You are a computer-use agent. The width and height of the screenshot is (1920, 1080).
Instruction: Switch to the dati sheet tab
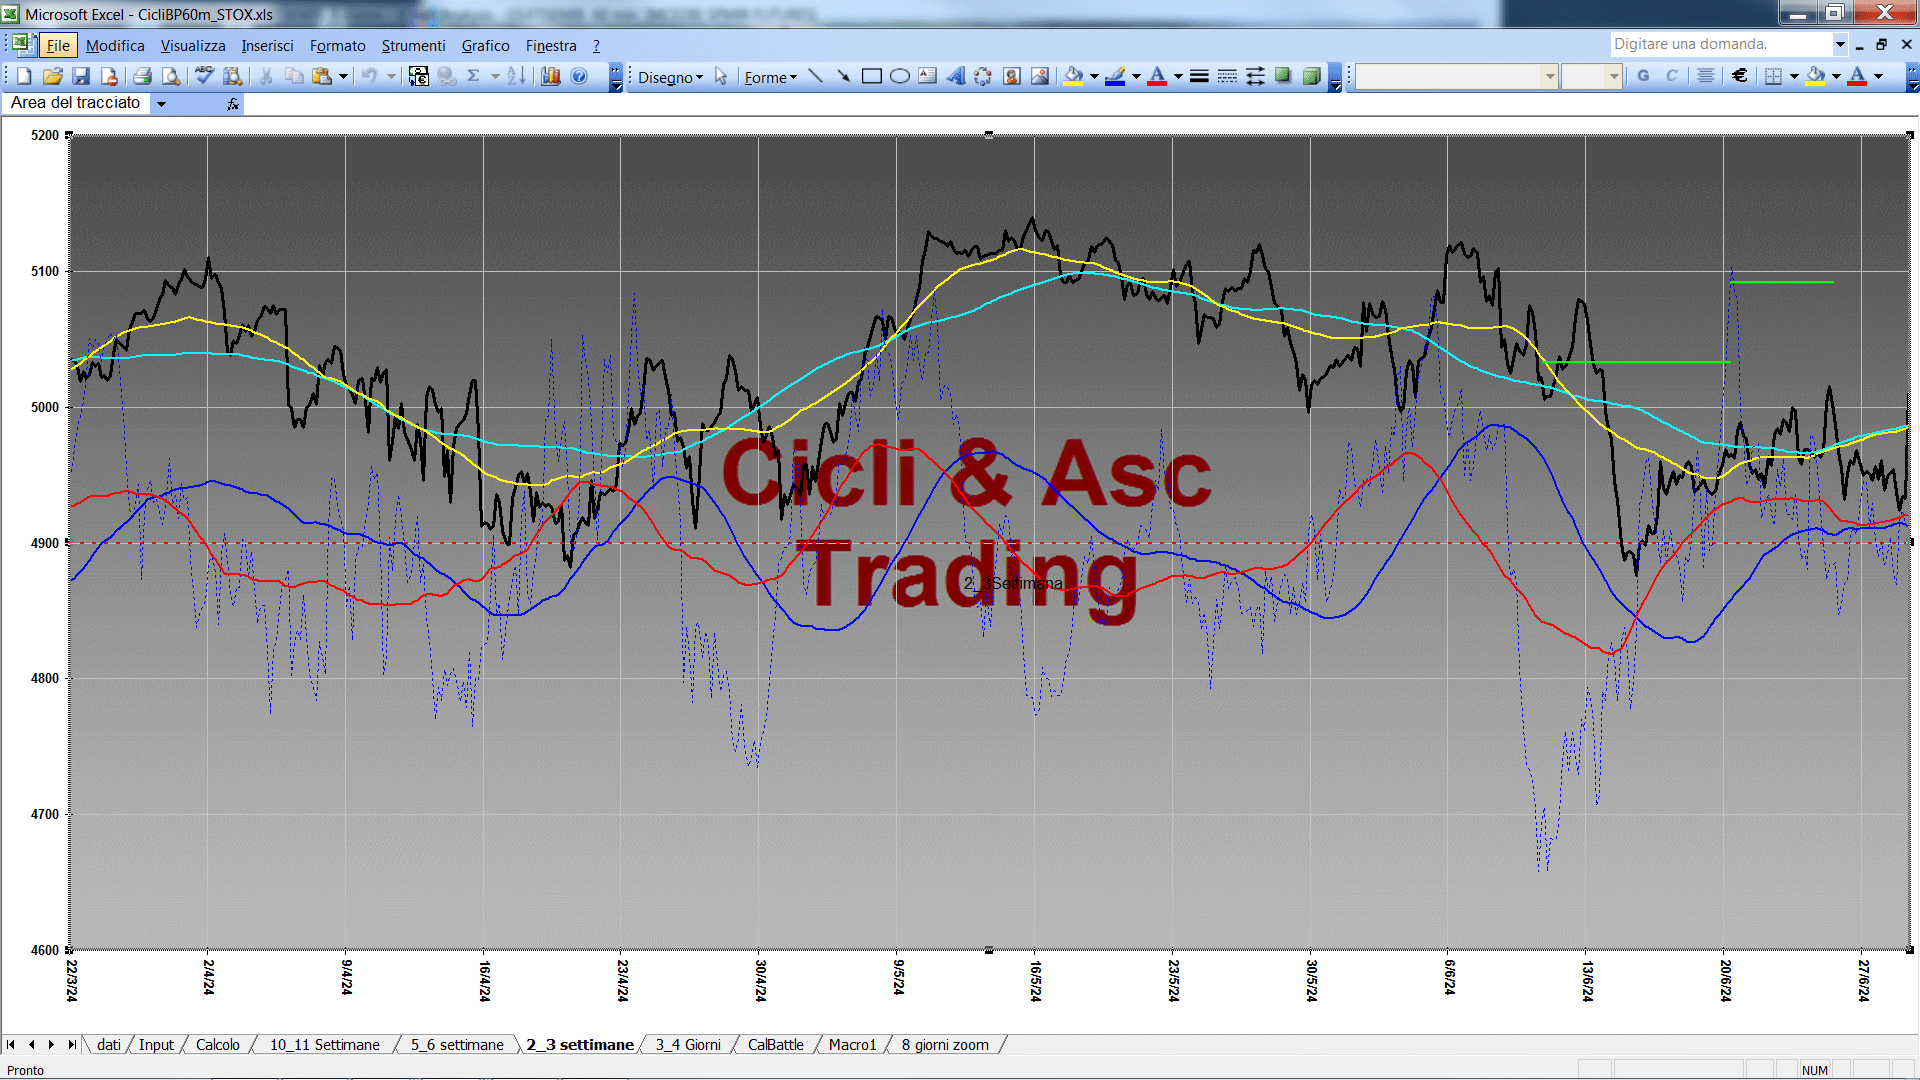point(108,1044)
